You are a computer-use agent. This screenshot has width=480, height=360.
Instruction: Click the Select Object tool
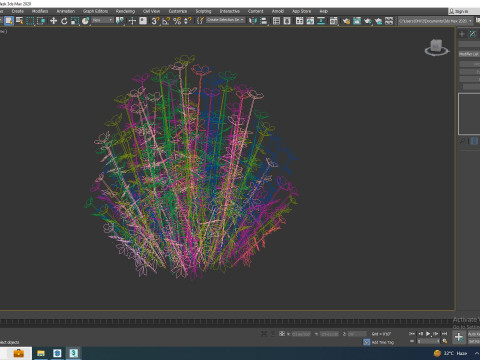coord(9,21)
